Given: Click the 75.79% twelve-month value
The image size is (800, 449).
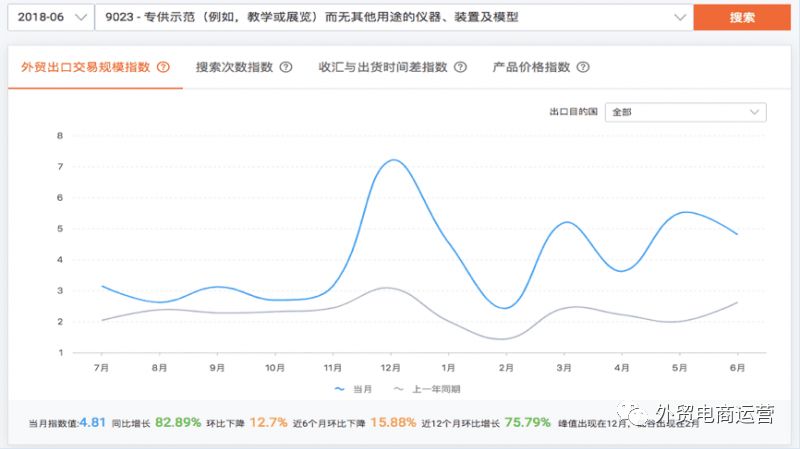Looking at the screenshot, I should 528,422.
